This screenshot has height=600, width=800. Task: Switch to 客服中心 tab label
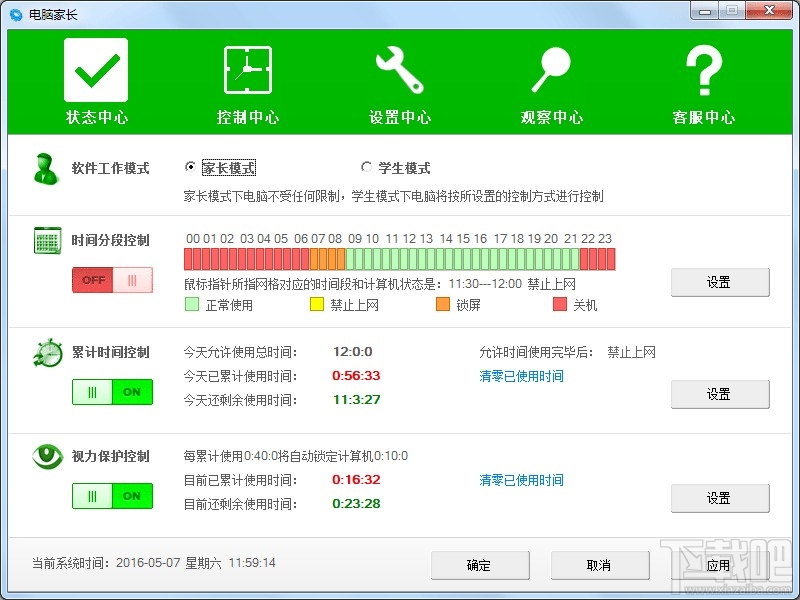click(704, 117)
